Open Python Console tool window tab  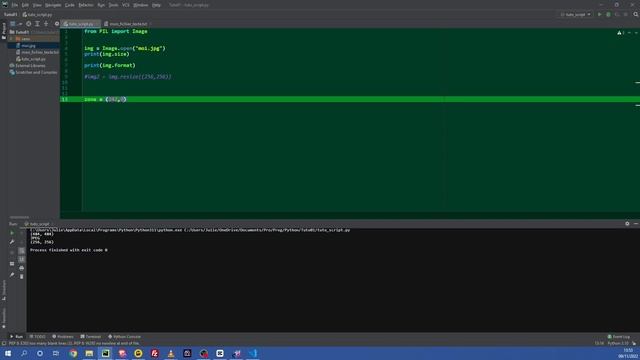coord(124,337)
